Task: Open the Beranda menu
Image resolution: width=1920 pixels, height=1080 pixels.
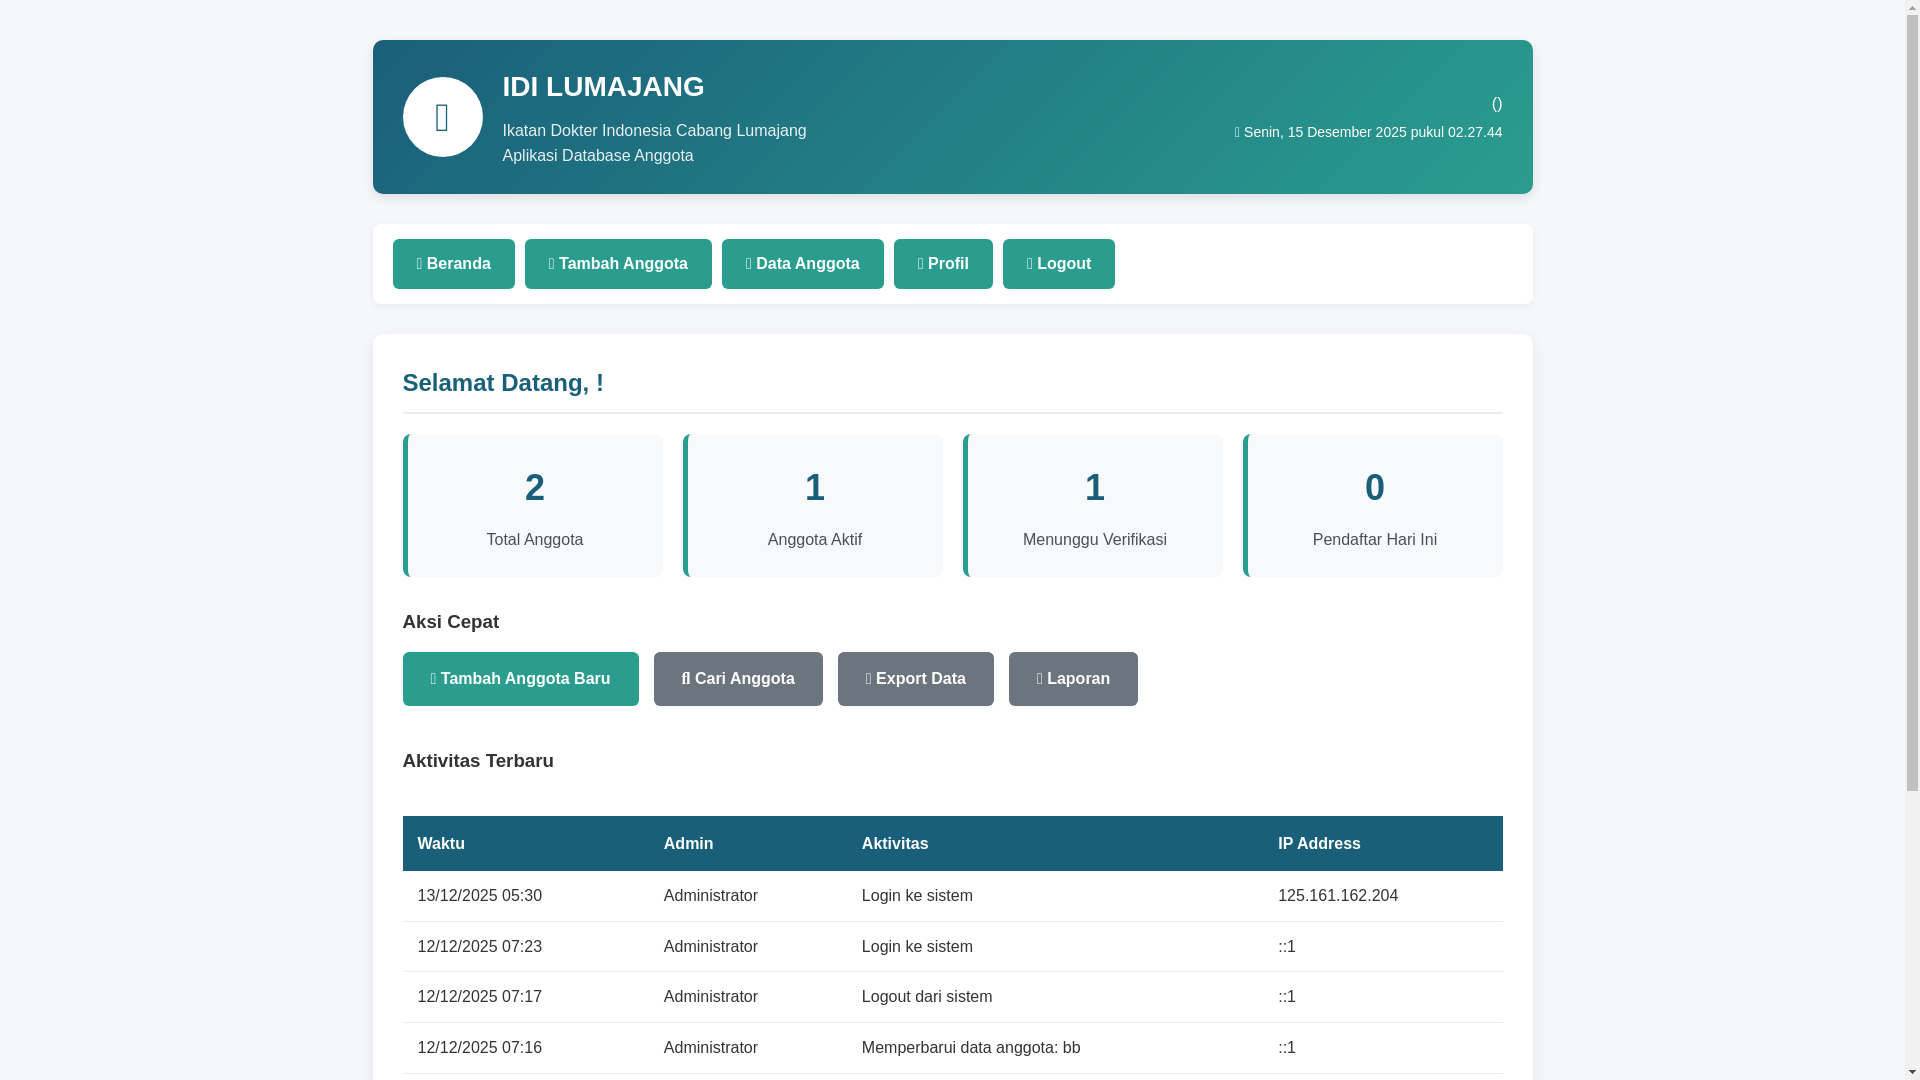Action: click(453, 264)
